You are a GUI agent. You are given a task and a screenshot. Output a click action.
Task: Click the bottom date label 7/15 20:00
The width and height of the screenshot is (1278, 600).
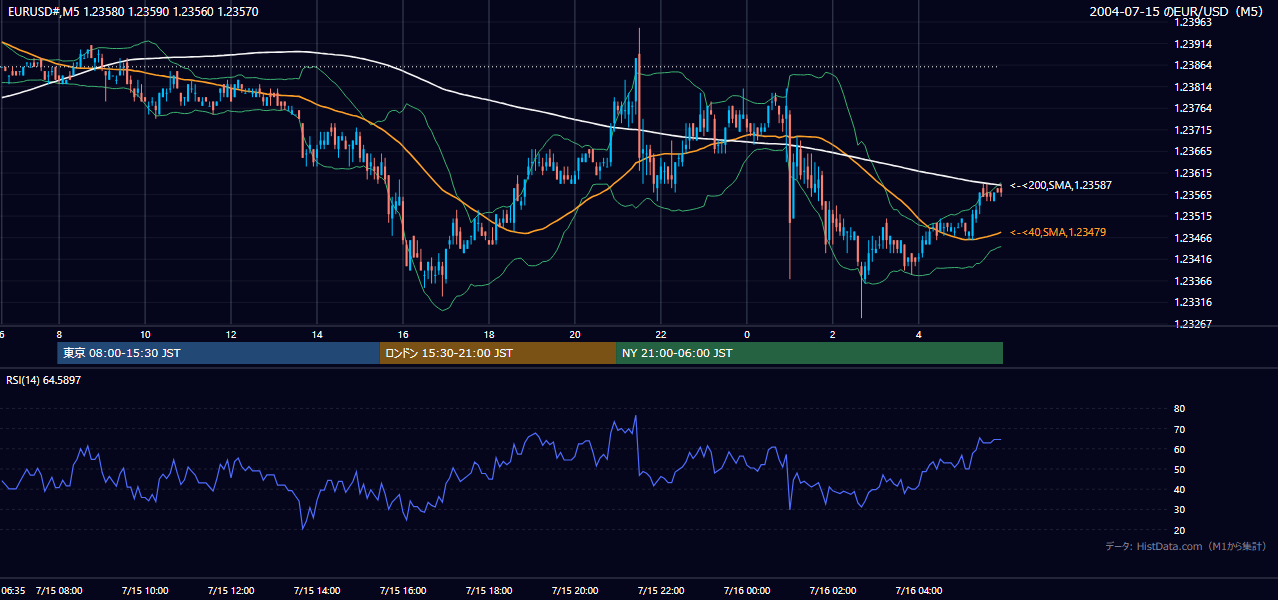point(574,590)
